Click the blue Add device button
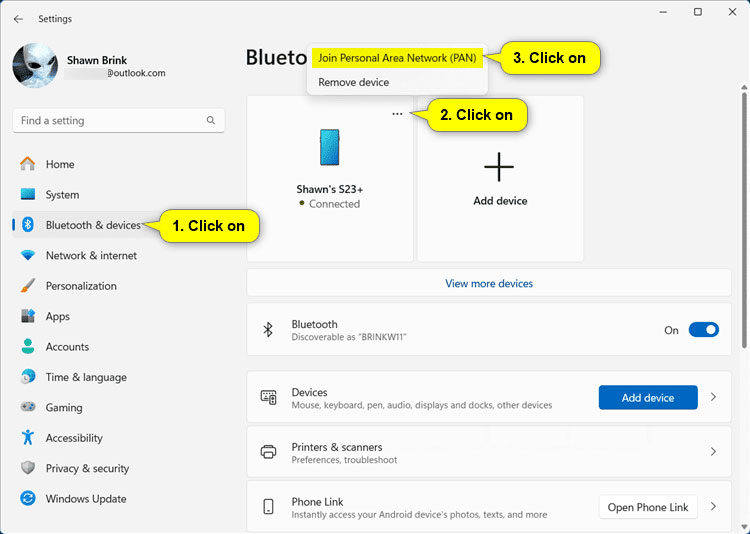This screenshot has width=750, height=534. click(648, 398)
